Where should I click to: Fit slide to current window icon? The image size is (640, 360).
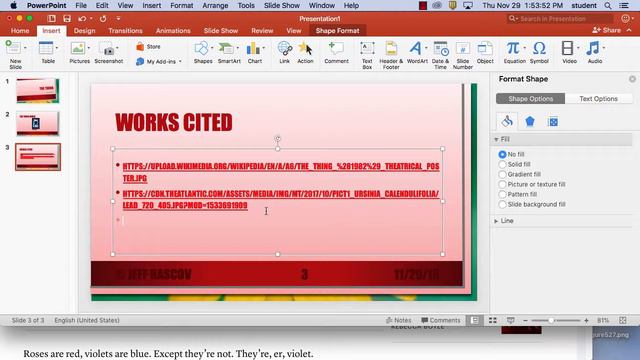[x=622, y=320]
